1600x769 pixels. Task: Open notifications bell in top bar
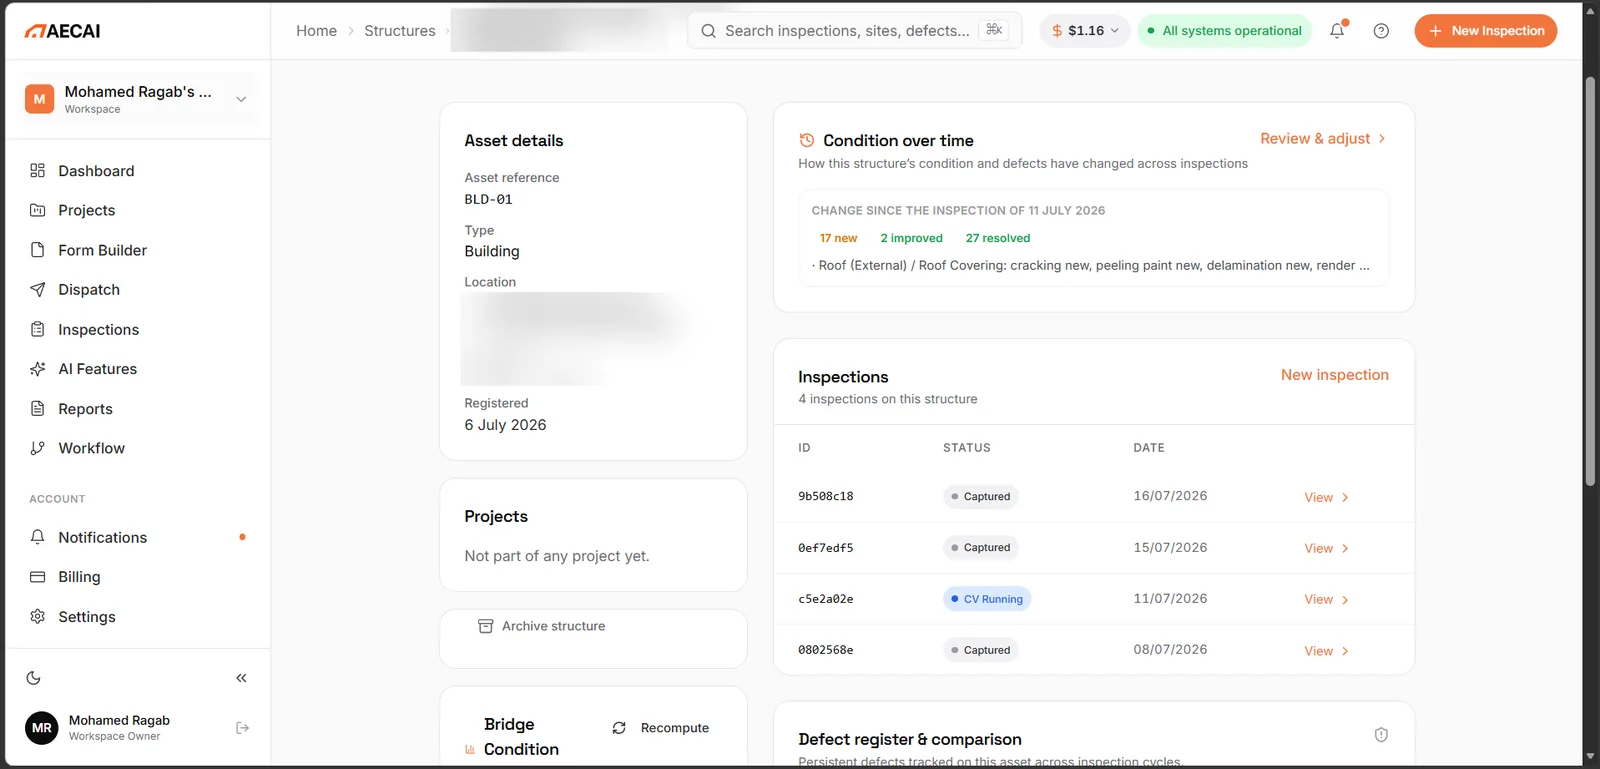point(1337,31)
